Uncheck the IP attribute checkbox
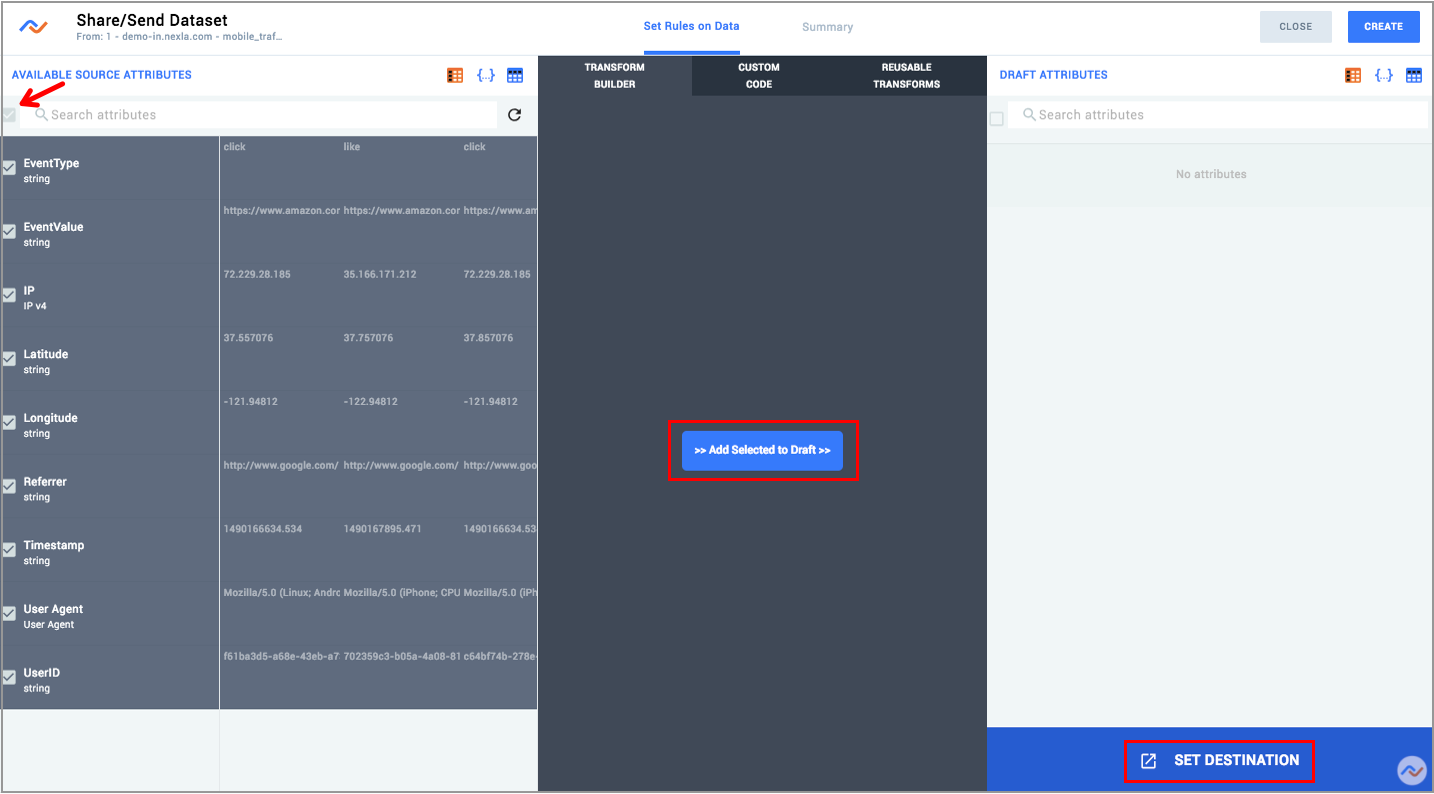1434x794 pixels. pyautogui.click(x=9, y=295)
